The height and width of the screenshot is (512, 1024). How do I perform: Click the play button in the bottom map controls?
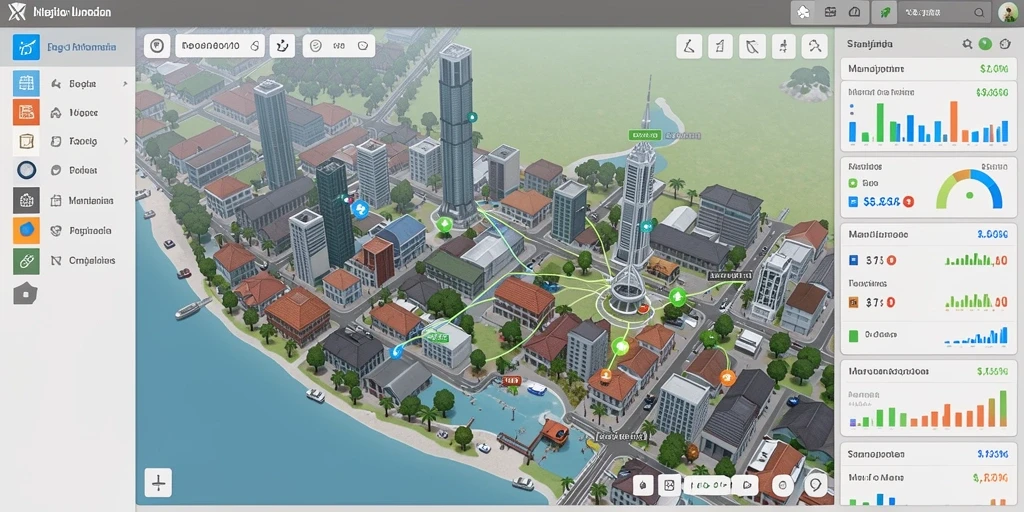747,485
